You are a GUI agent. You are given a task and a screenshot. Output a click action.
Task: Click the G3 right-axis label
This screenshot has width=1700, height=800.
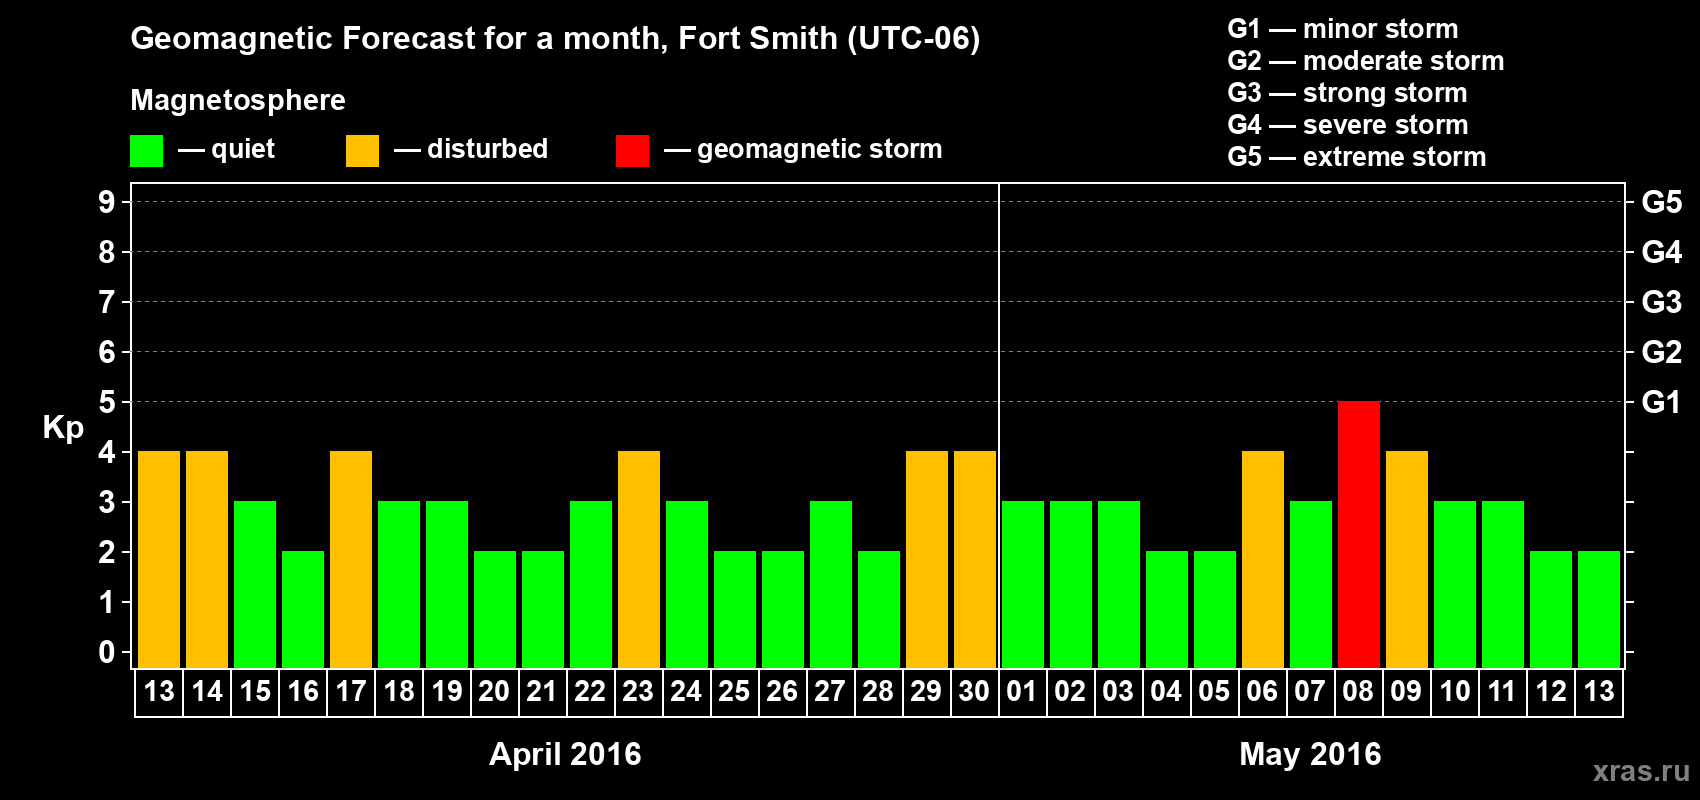pos(1662,302)
